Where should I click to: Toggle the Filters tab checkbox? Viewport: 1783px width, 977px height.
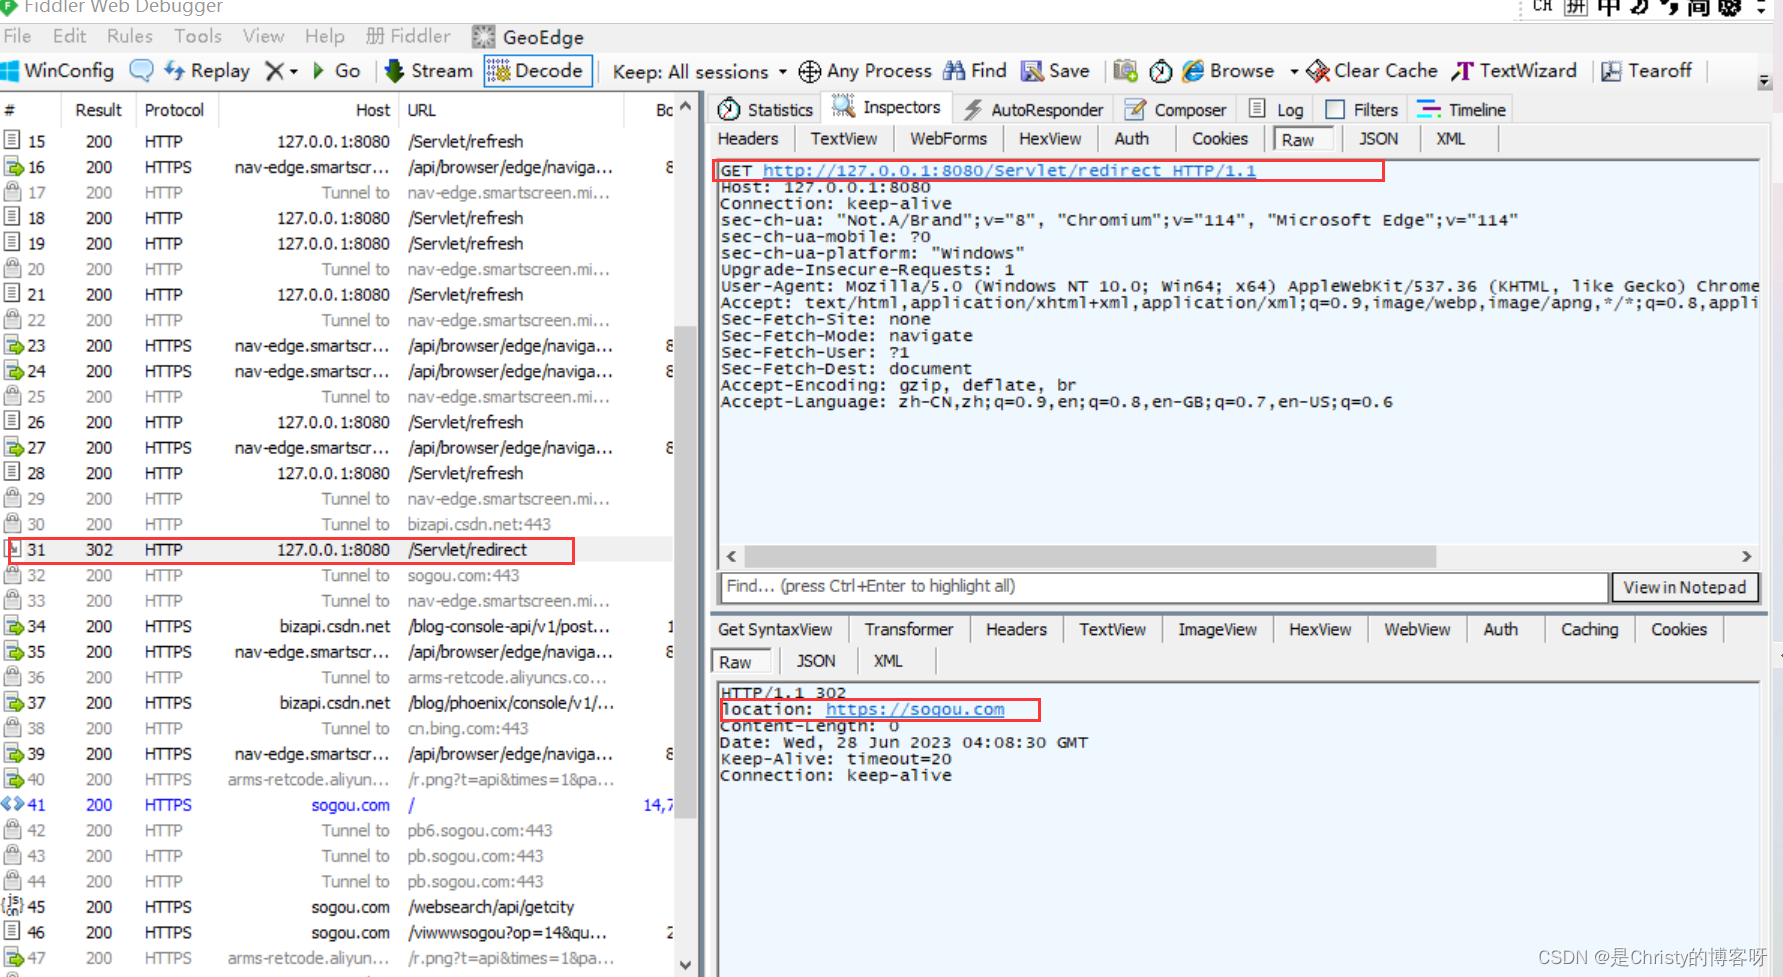pyautogui.click(x=1335, y=109)
